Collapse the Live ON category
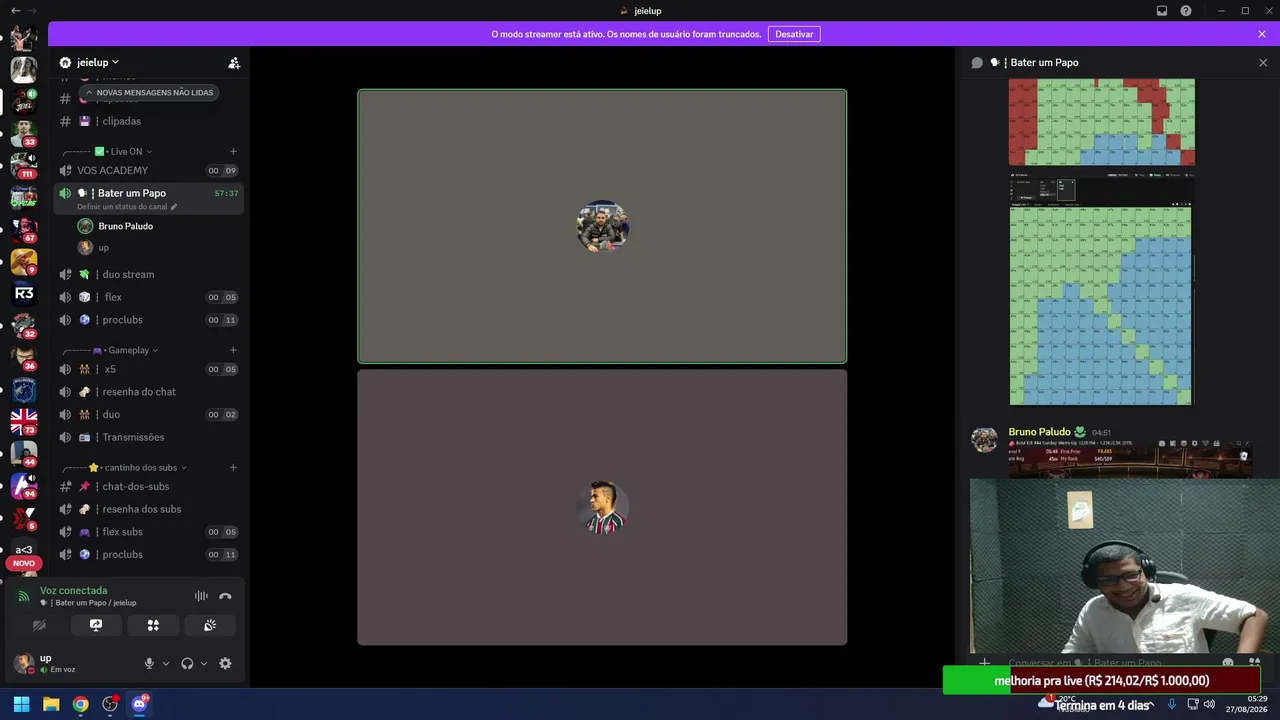Screen dimensions: 1280x720 pyautogui.click(x=107, y=152)
